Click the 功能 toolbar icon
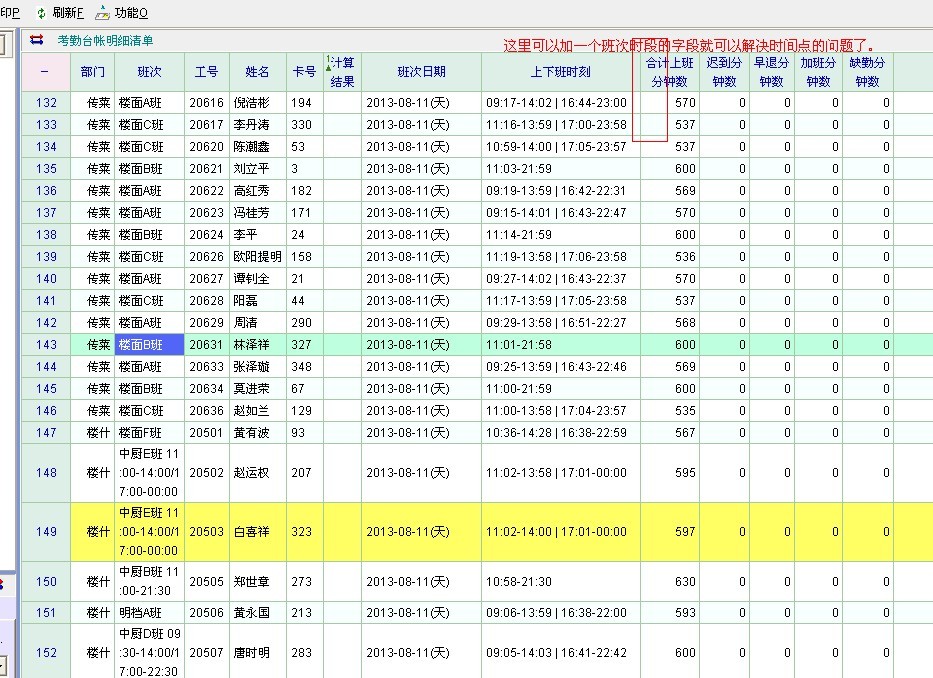This screenshot has height=678, width=933. [x=103, y=13]
